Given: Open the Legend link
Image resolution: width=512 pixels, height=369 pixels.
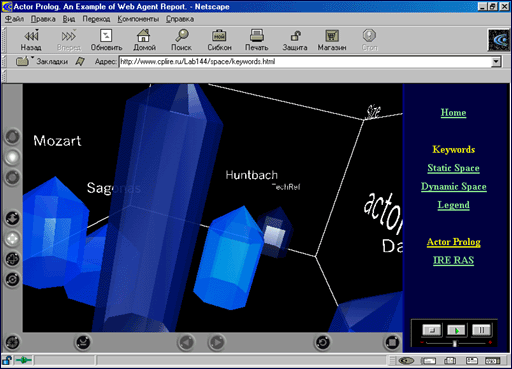Looking at the screenshot, I should point(453,205).
